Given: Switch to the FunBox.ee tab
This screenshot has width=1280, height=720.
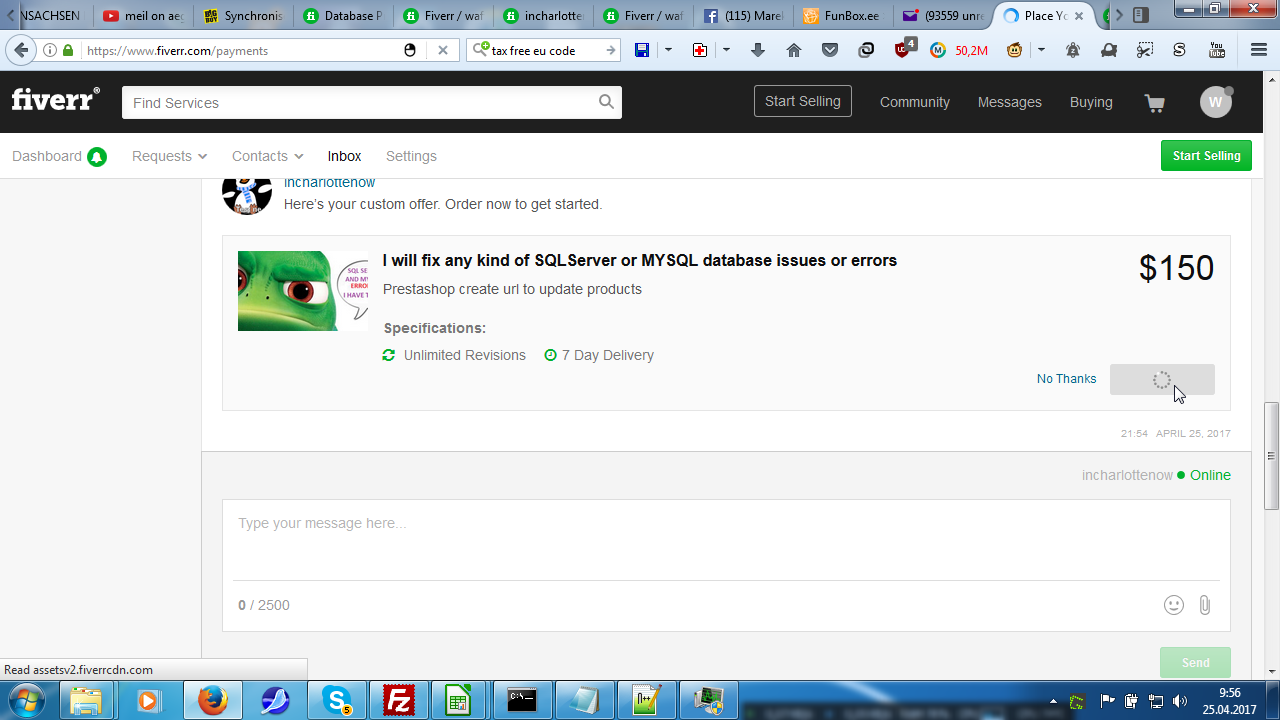Looking at the screenshot, I should (x=842, y=16).
